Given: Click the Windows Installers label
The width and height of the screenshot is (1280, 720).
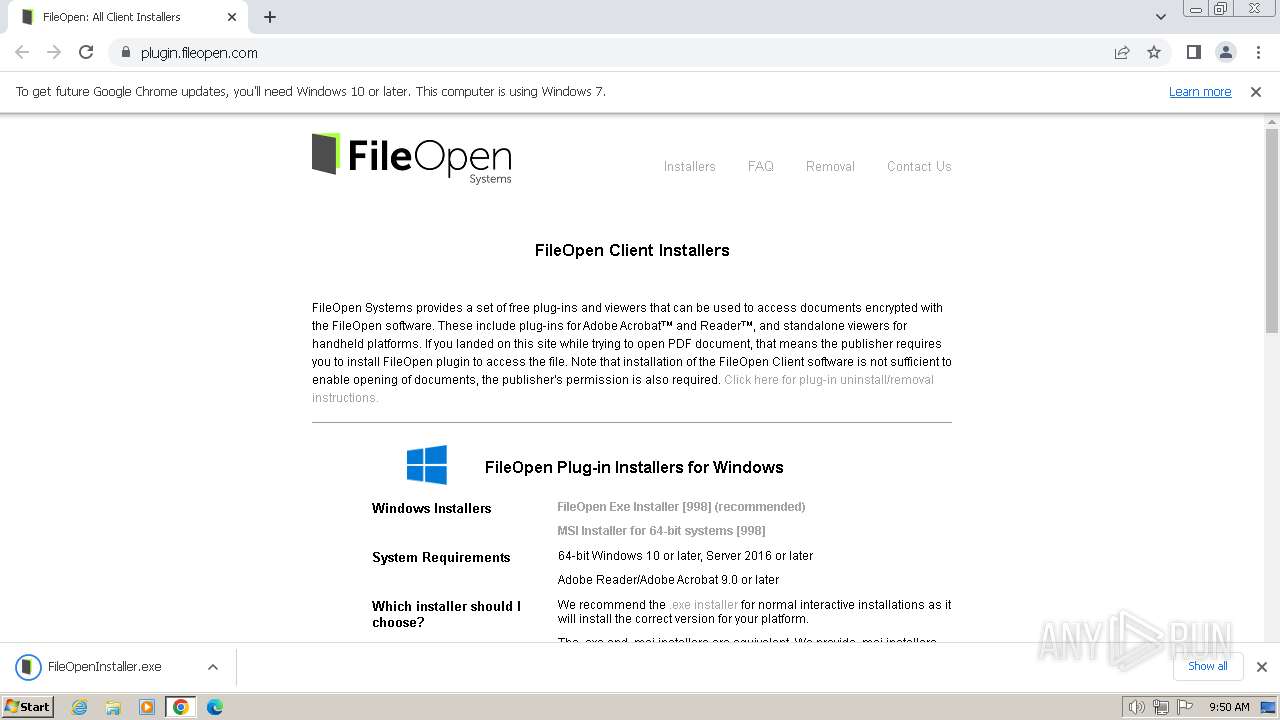Looking at the screenshot, I should coord(431,509).
